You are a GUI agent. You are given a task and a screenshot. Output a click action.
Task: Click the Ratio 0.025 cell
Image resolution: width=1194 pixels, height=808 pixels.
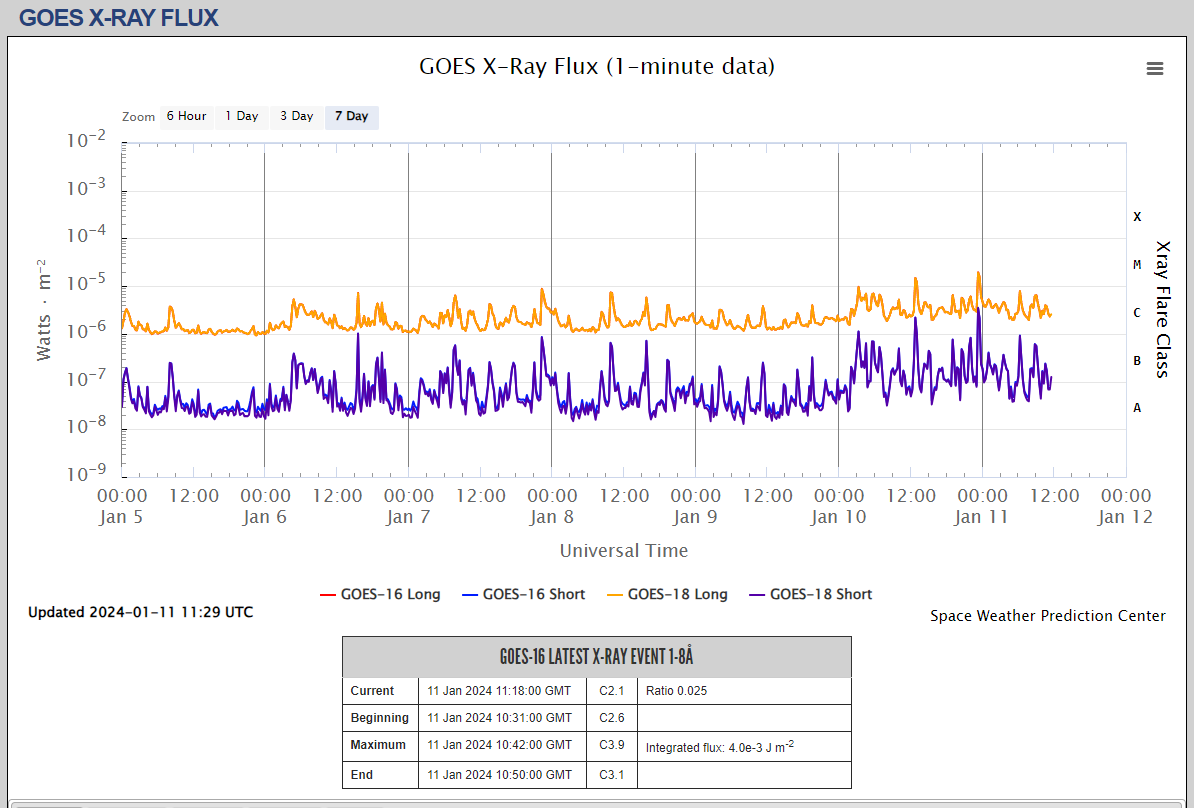[676, 691]
